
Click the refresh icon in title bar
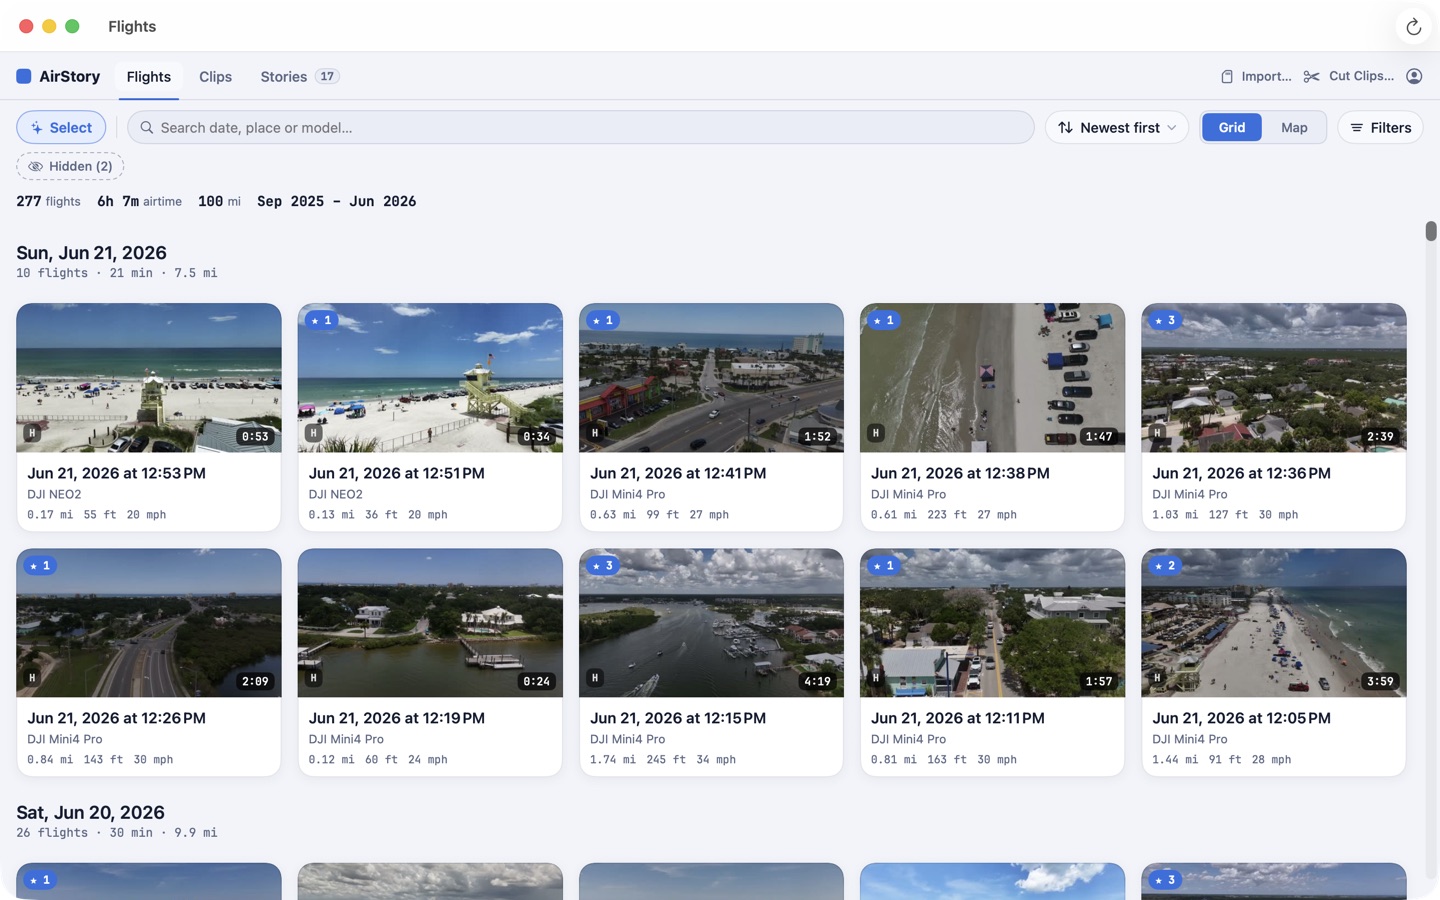pos(1413,27)
